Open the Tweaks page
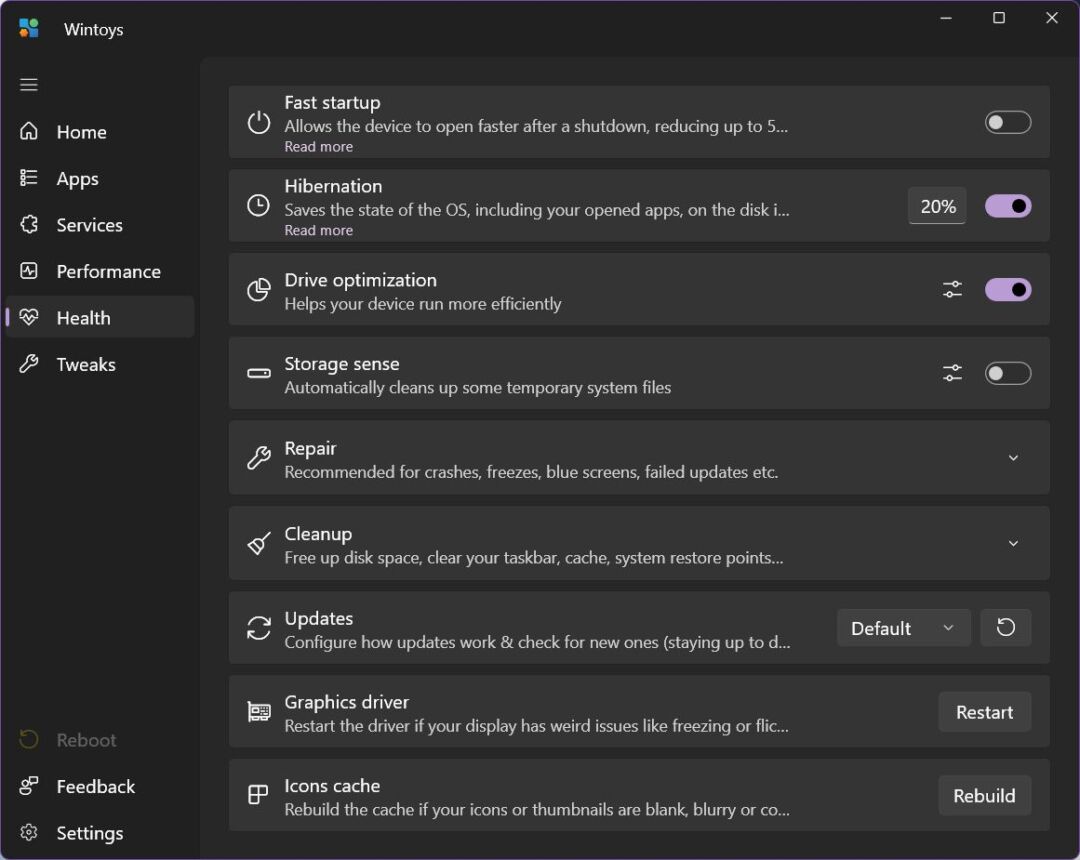1080x860 pixels. tap(100, 364)
